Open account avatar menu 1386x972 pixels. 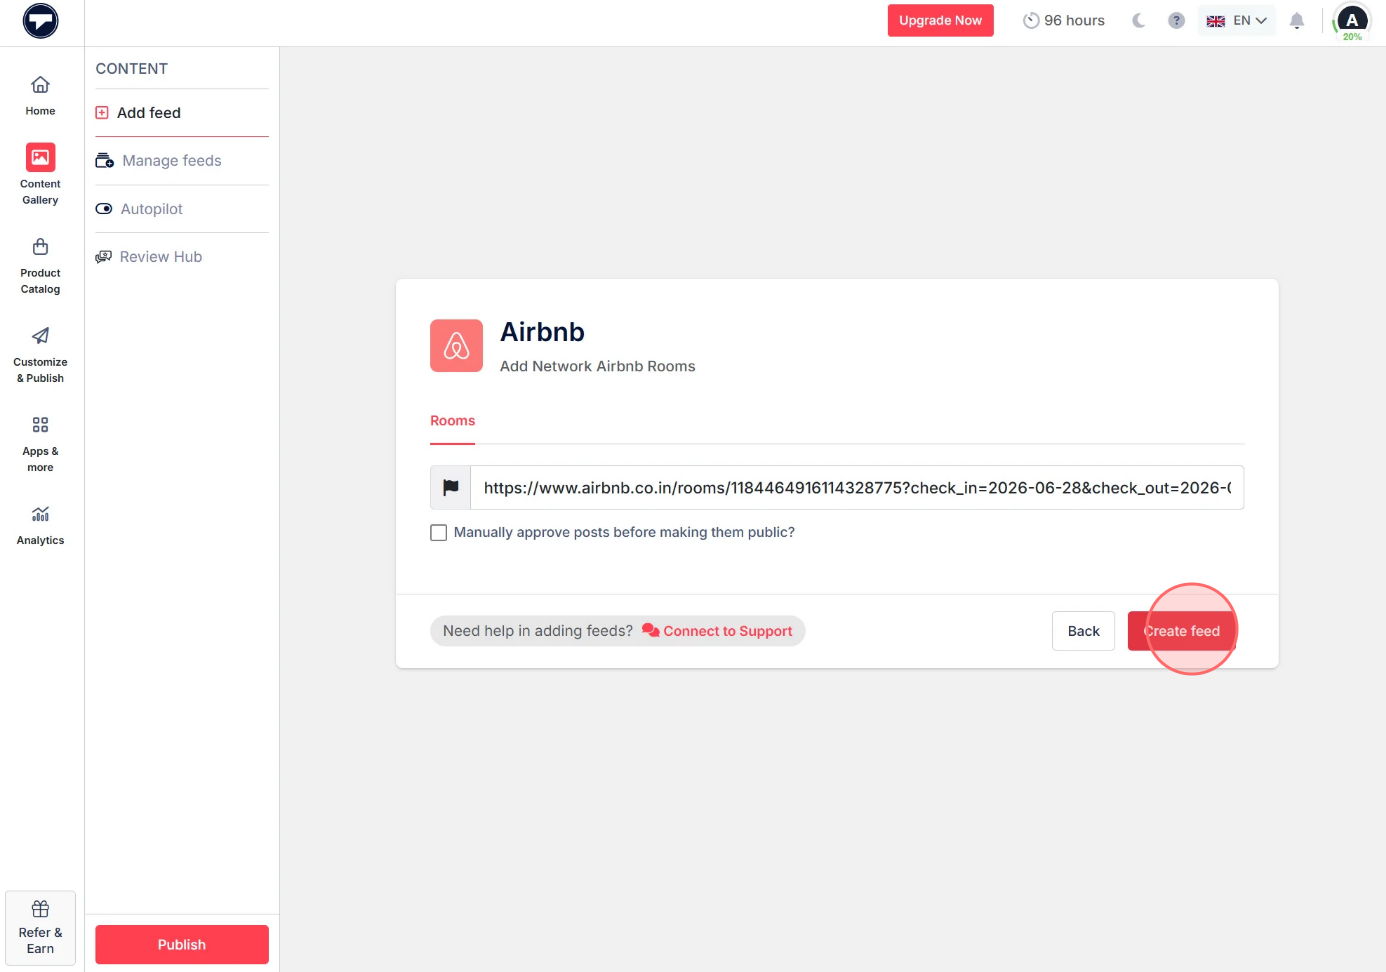coord(1352,21)
